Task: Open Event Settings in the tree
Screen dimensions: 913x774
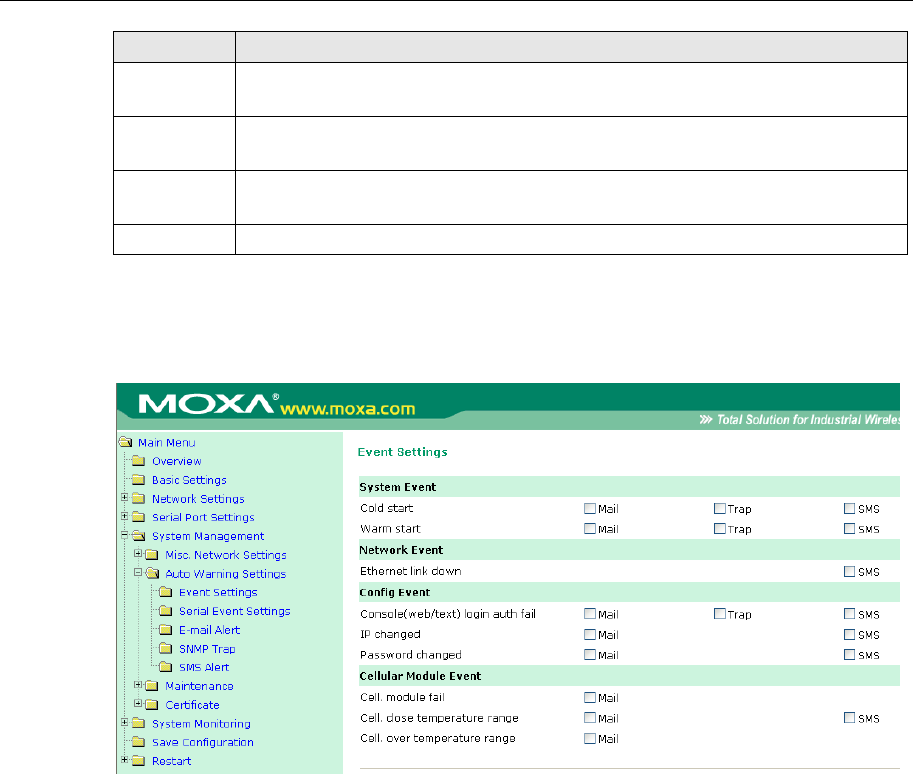Action: 218,592
